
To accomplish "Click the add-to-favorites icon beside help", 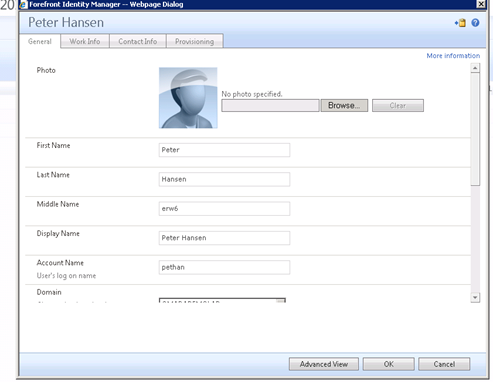I will pos(460,23).
